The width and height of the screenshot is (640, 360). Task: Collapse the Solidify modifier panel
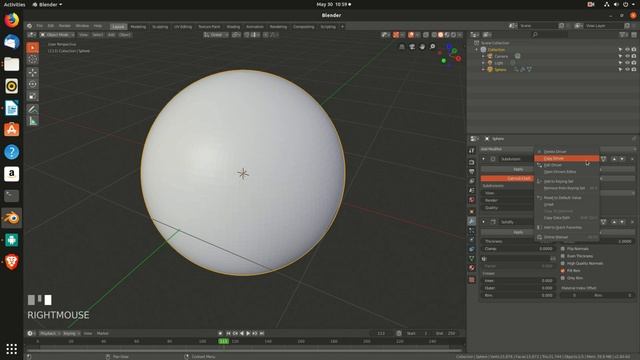pos(484,222)
